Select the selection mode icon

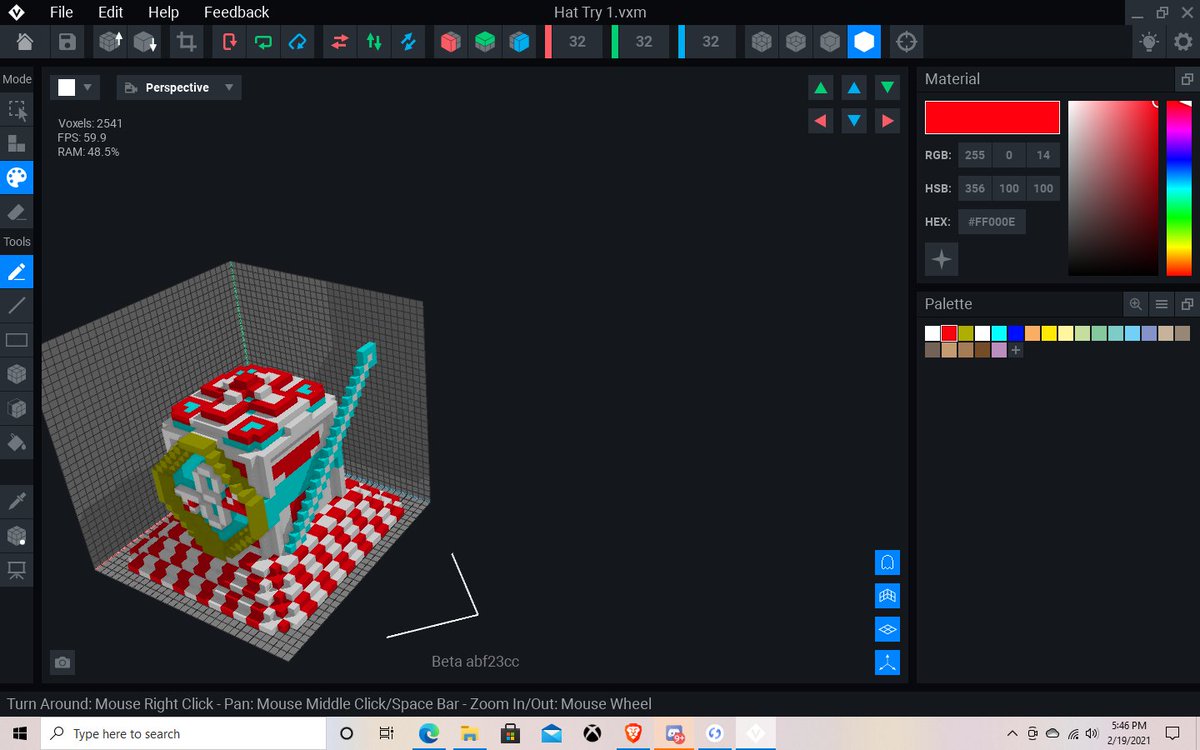pos(16,110)
